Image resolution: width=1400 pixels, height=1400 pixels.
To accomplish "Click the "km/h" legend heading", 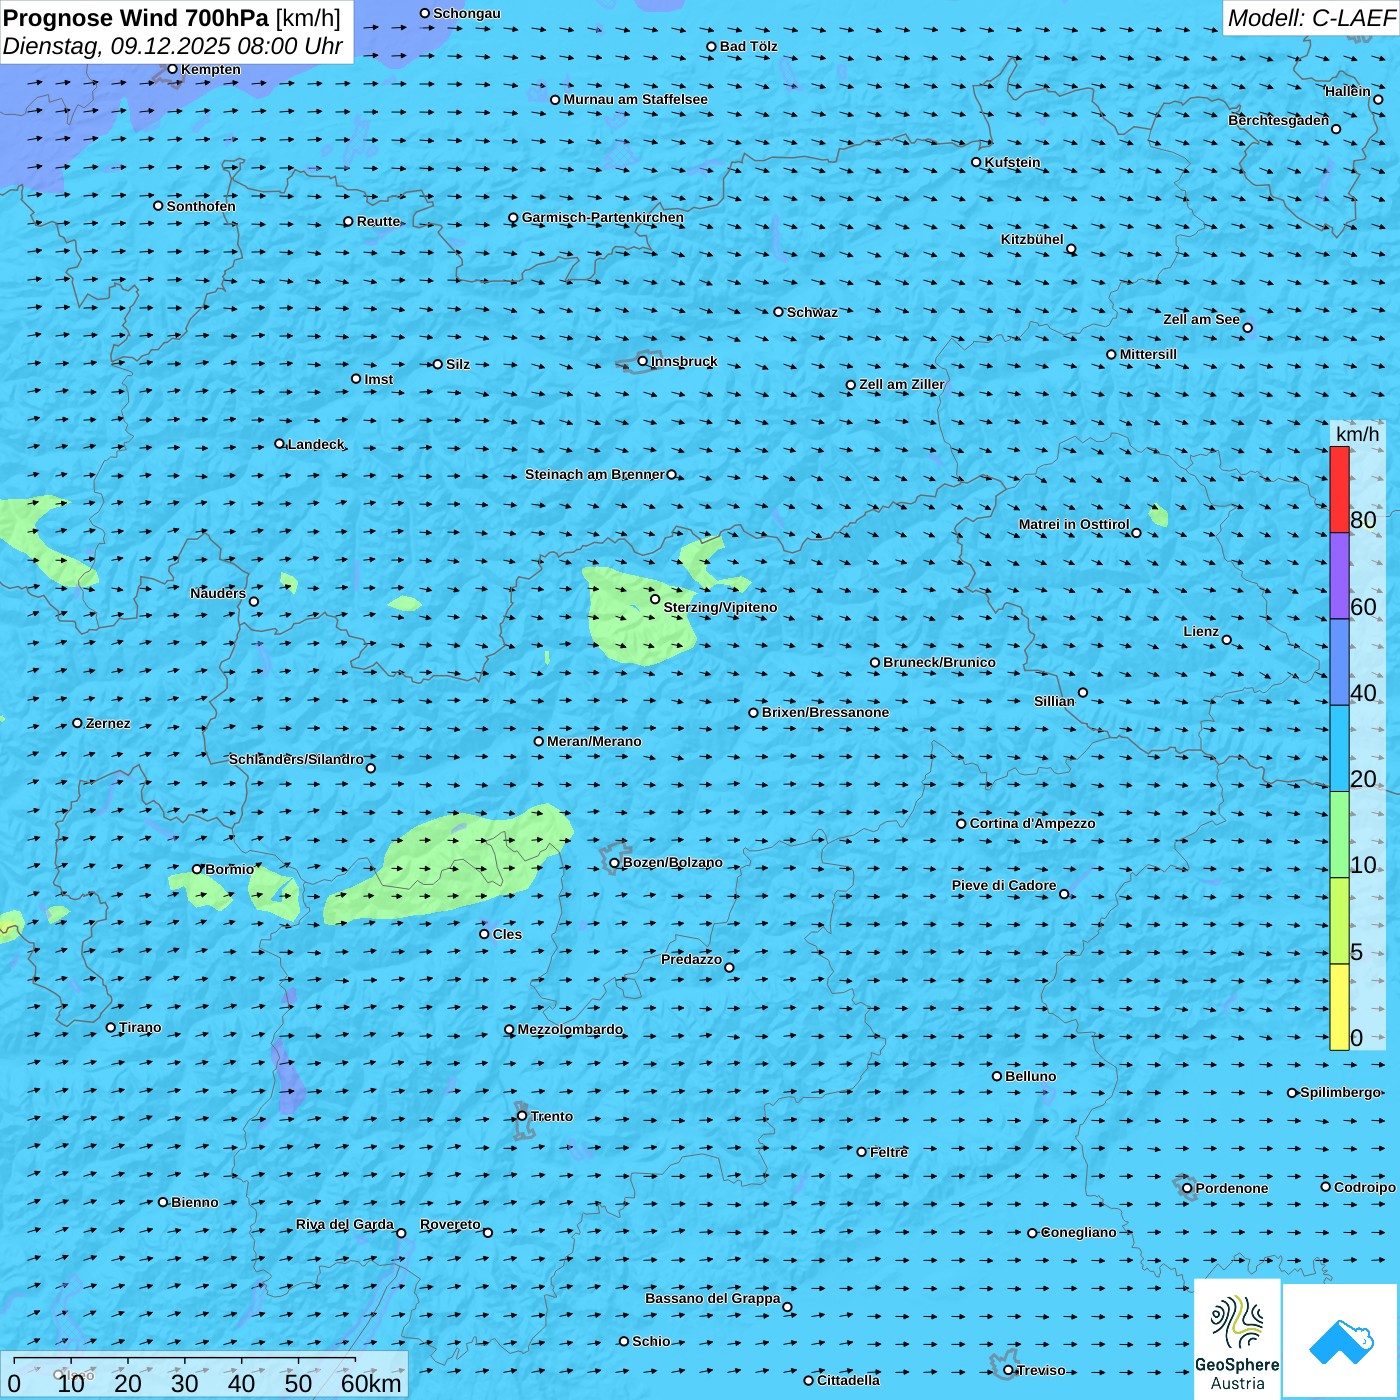I will pos(1357,434).
